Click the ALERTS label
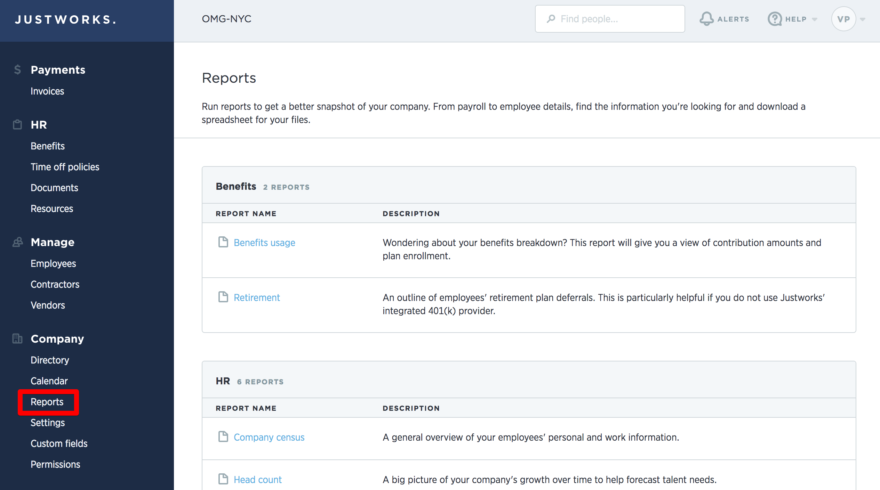880x490 pixels. pyautogui.click(x=733, y=19)
